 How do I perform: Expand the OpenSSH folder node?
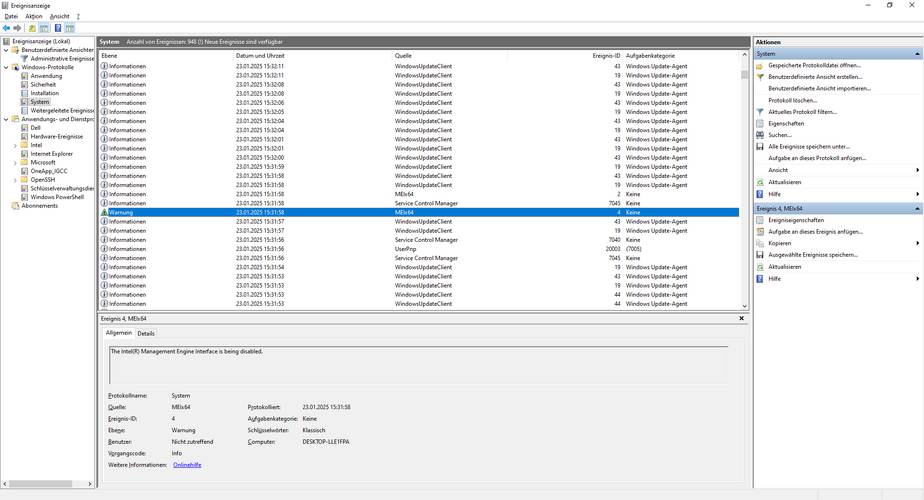point(15,180)
